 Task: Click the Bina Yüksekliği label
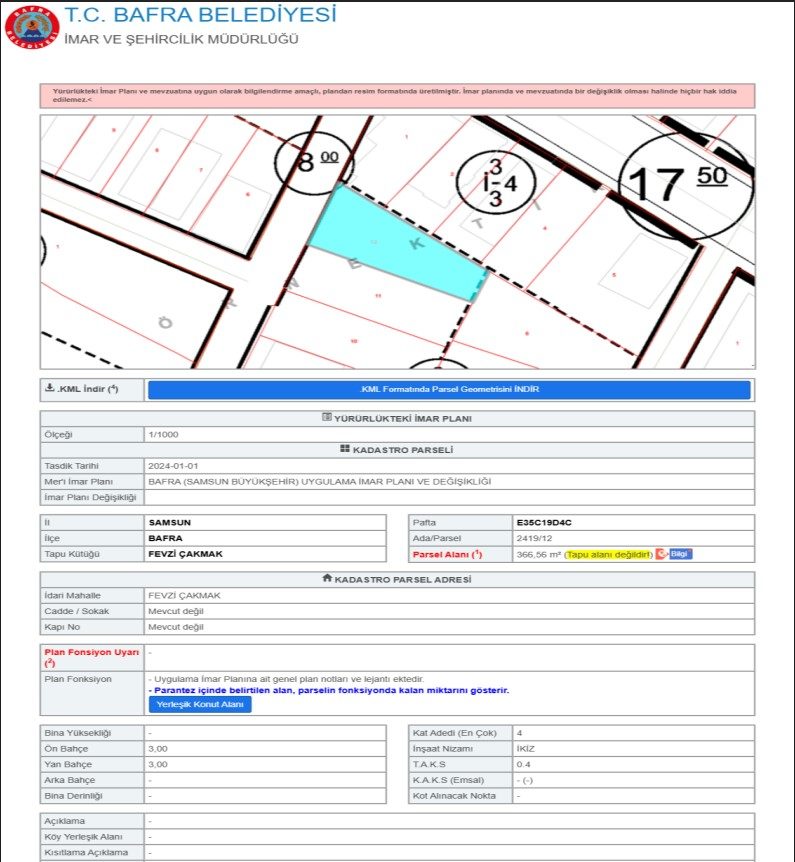pos(78,733)
